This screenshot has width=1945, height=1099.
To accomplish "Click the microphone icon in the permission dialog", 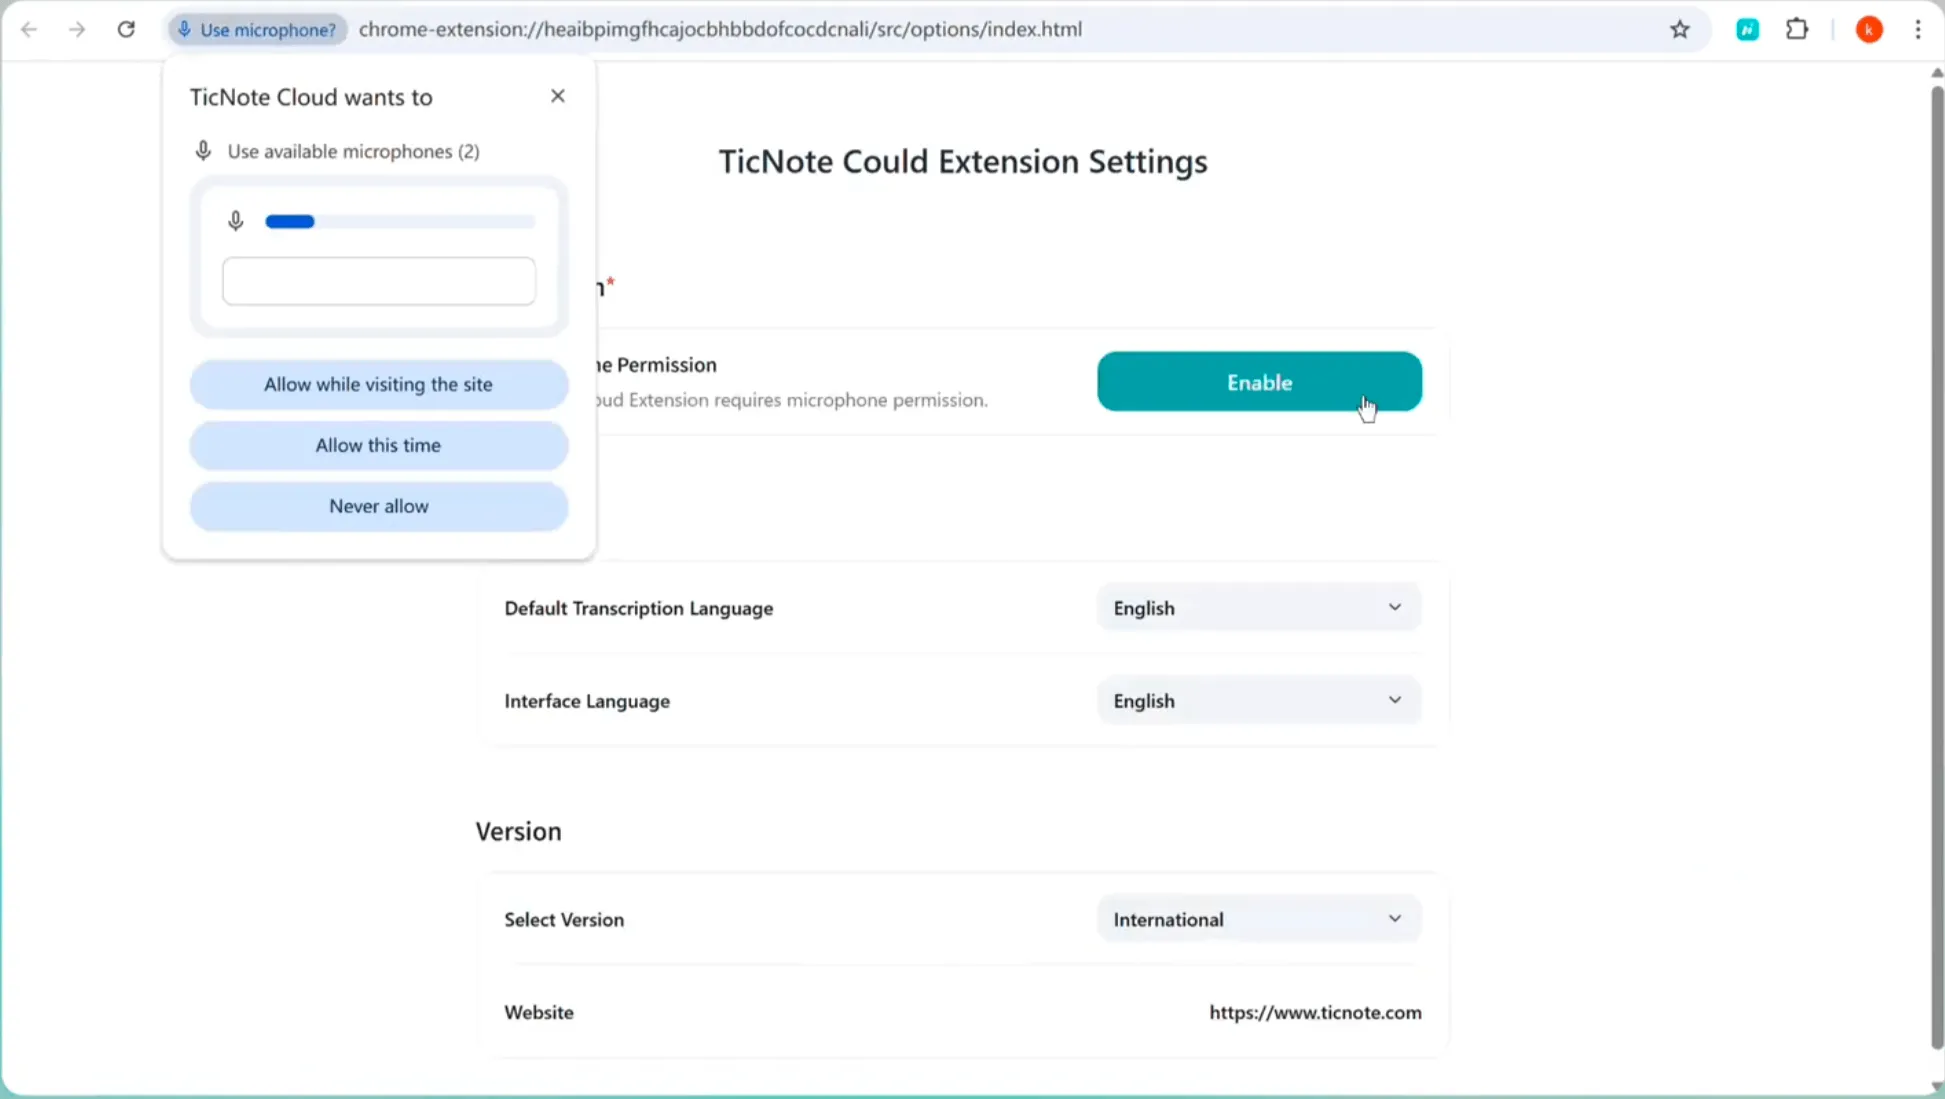I will pos(236,220).
